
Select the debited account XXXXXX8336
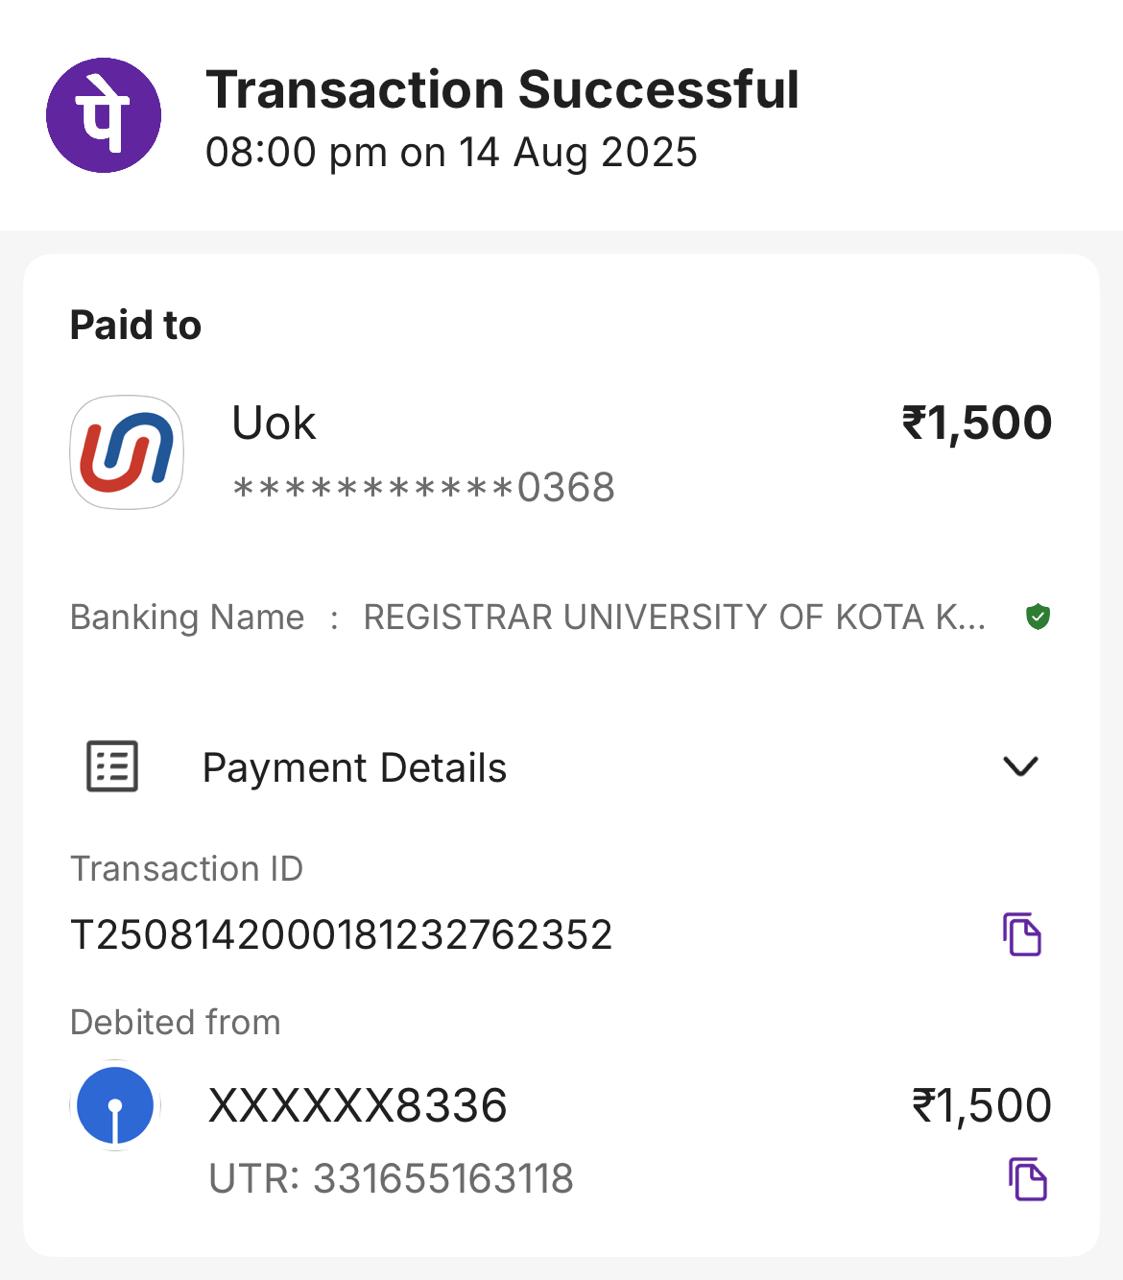357,1106
